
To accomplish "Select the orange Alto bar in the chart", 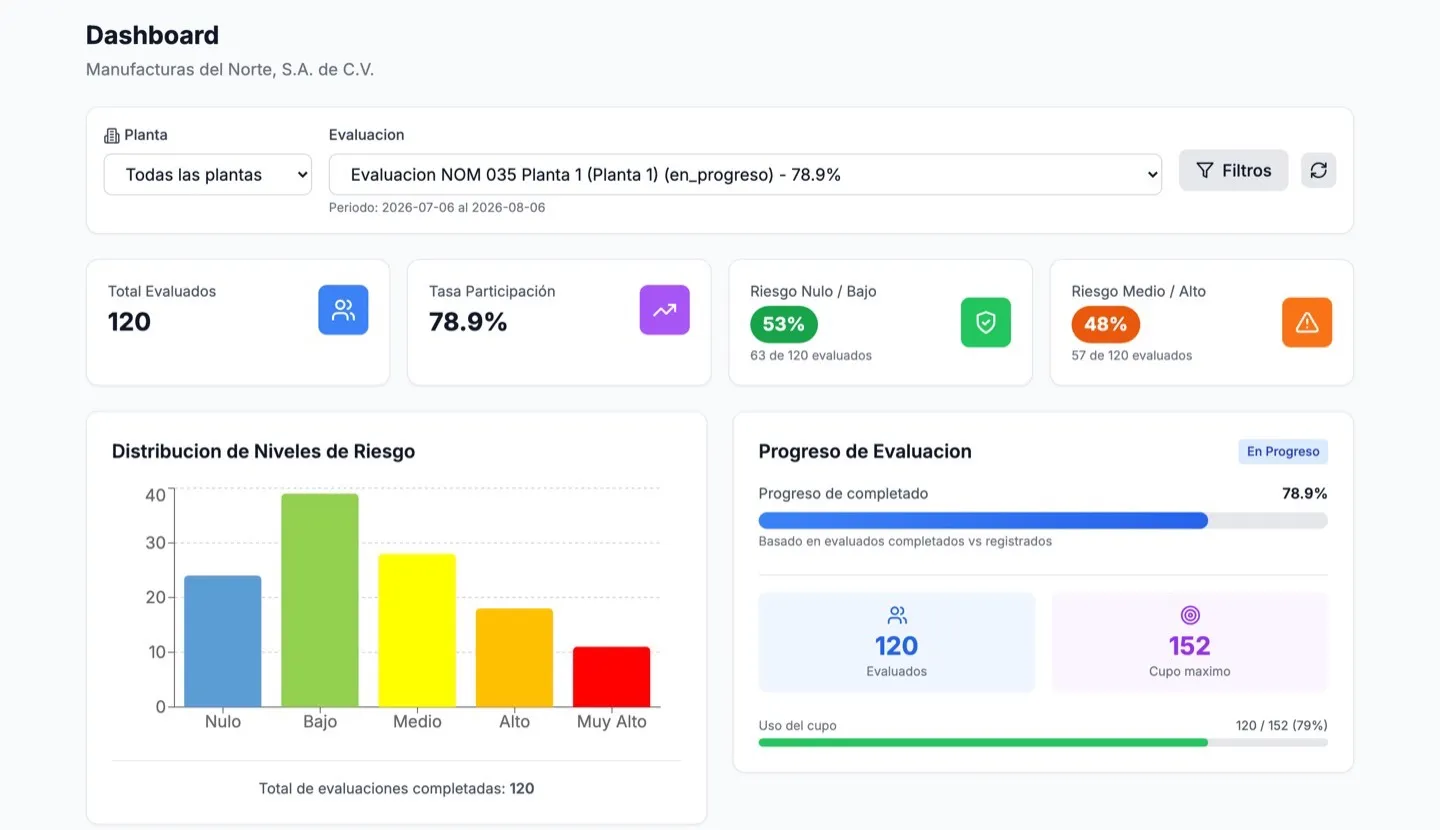I will [x=514, y=657].
